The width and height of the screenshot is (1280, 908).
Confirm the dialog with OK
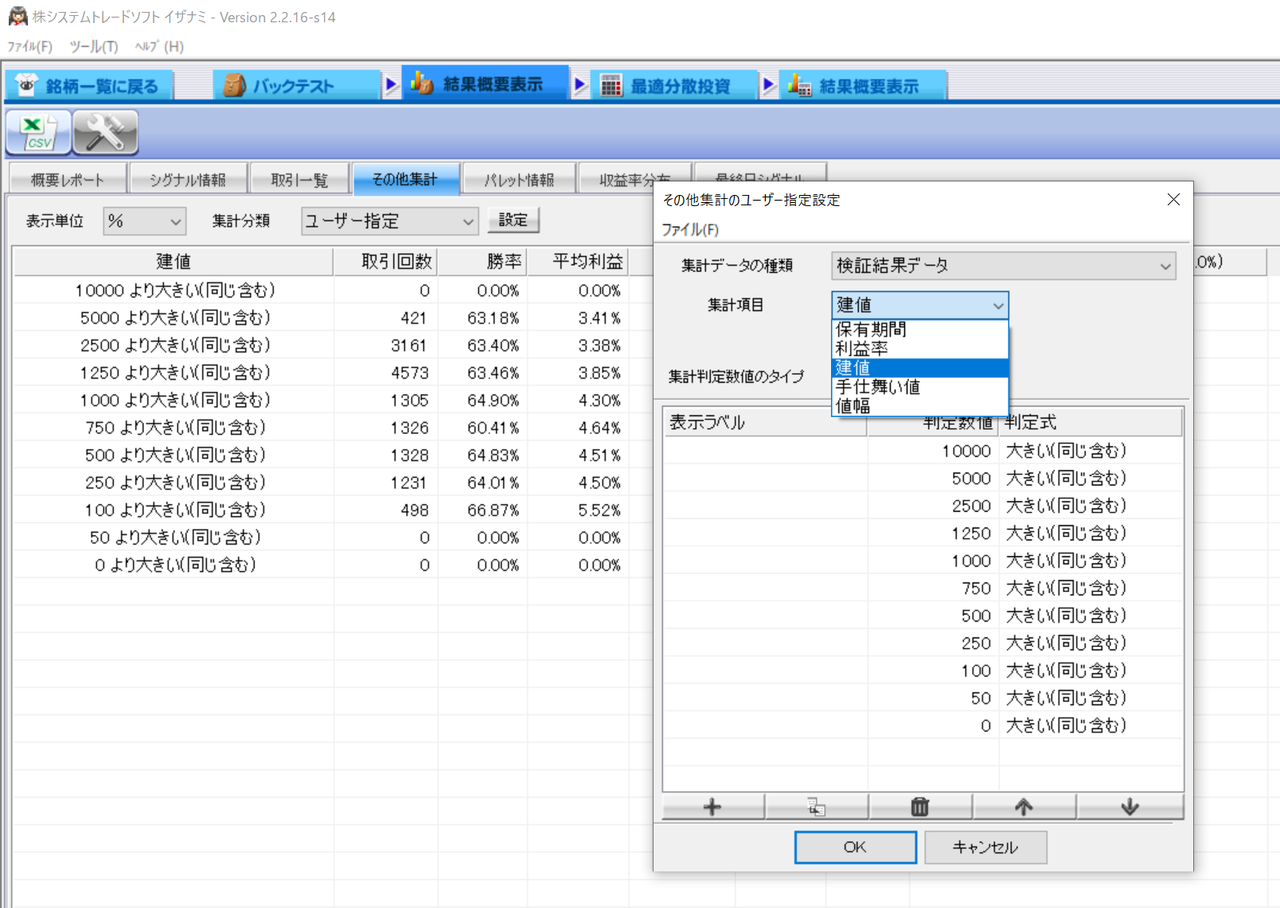pos(855,847)
